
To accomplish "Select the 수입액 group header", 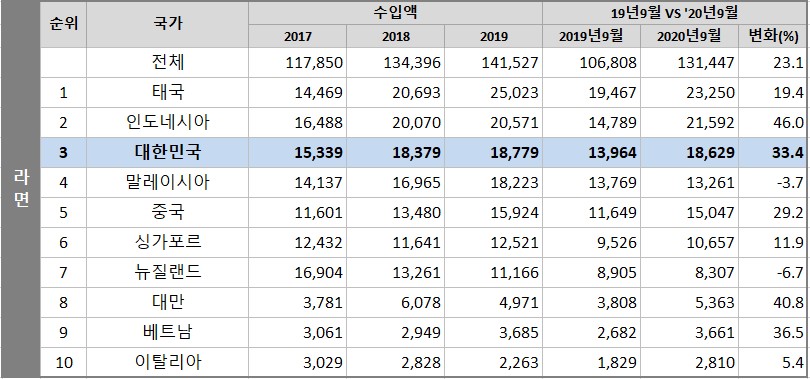I will 395,12.
